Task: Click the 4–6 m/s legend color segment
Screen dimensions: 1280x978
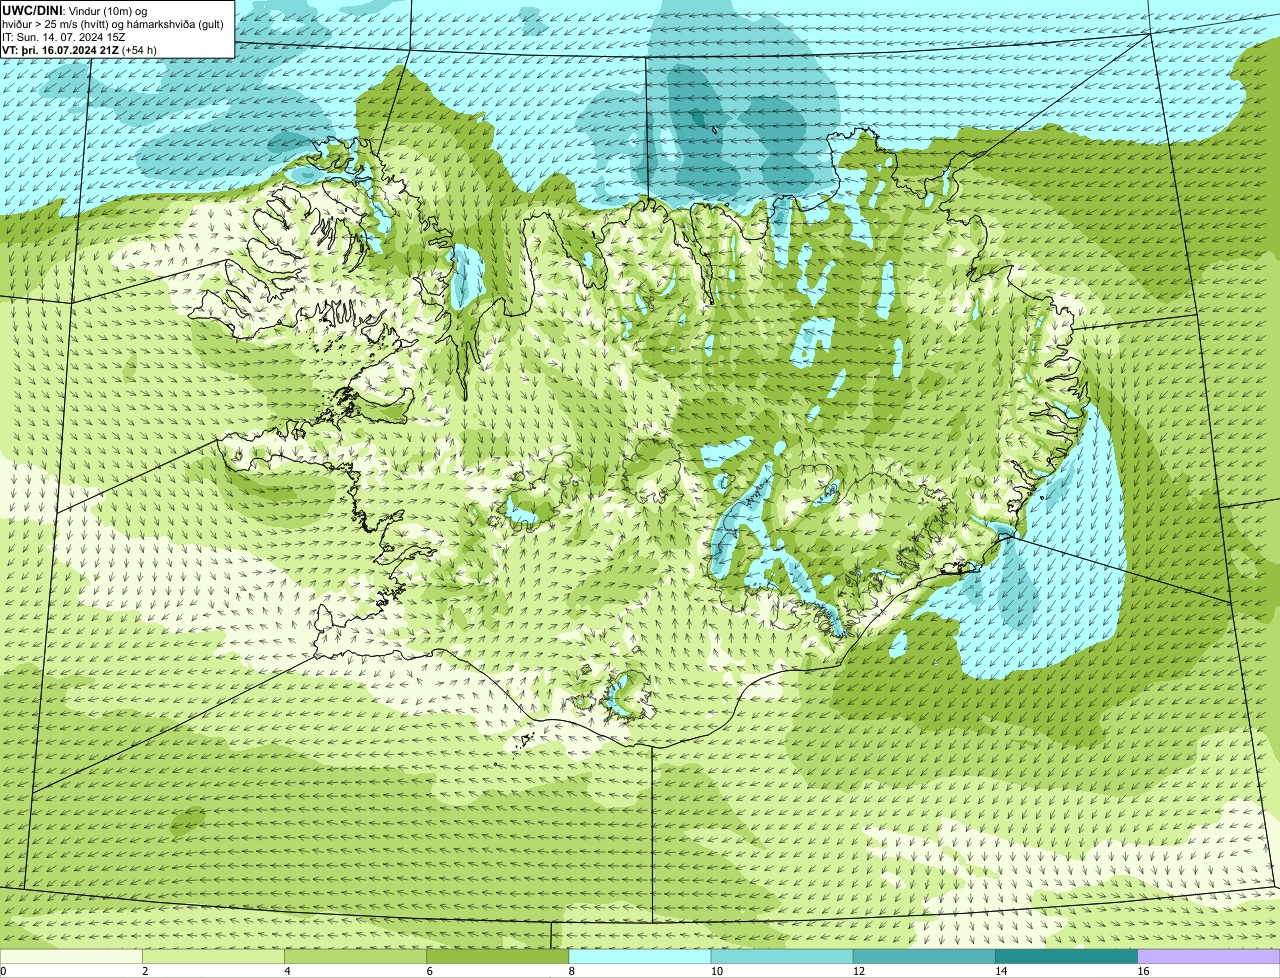Action: point(355,956)
